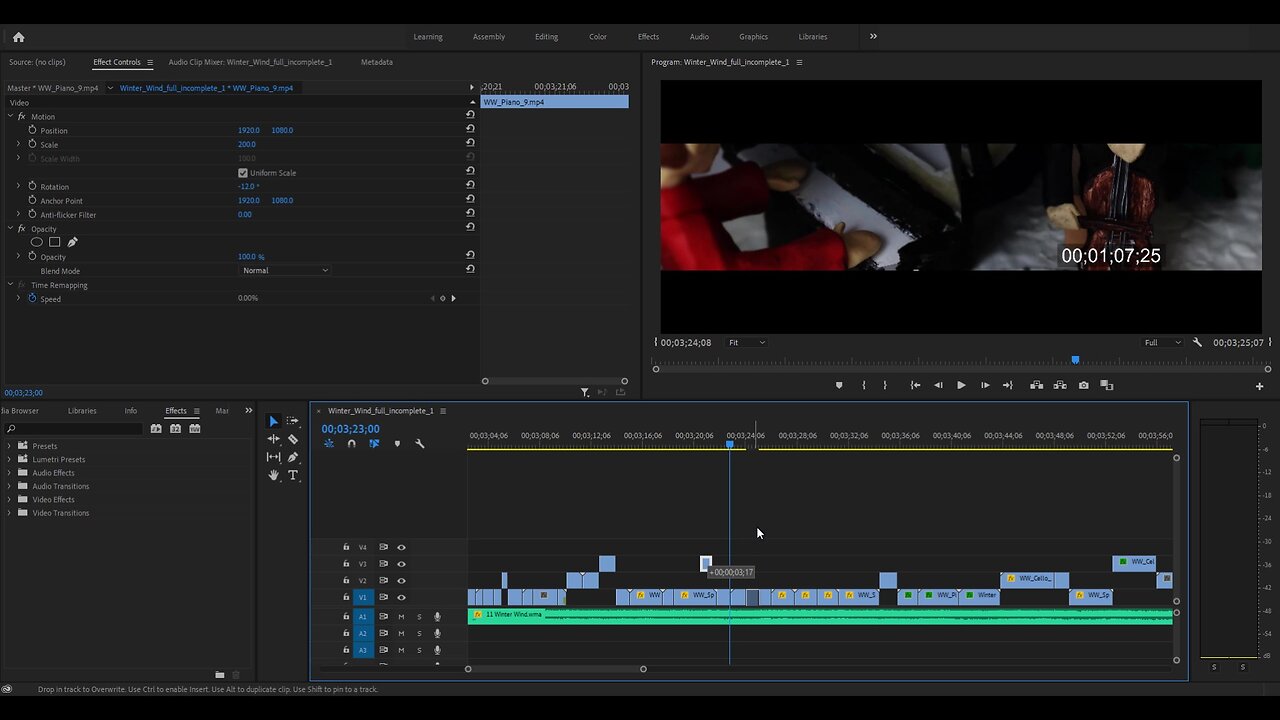Create ellipse mask under Opacity
The image size is (1280, 720).
(x=37, y=242)
